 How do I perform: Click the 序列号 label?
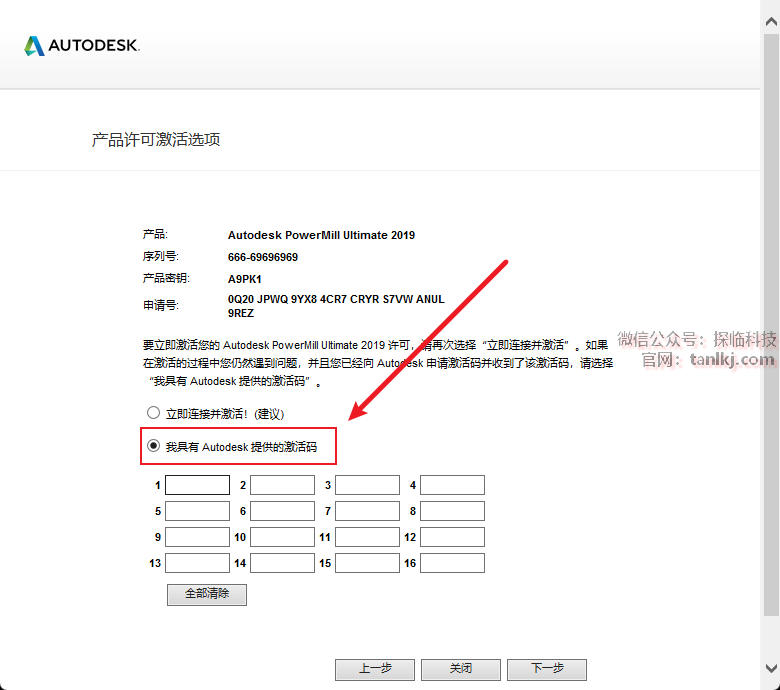coord(161,256)
